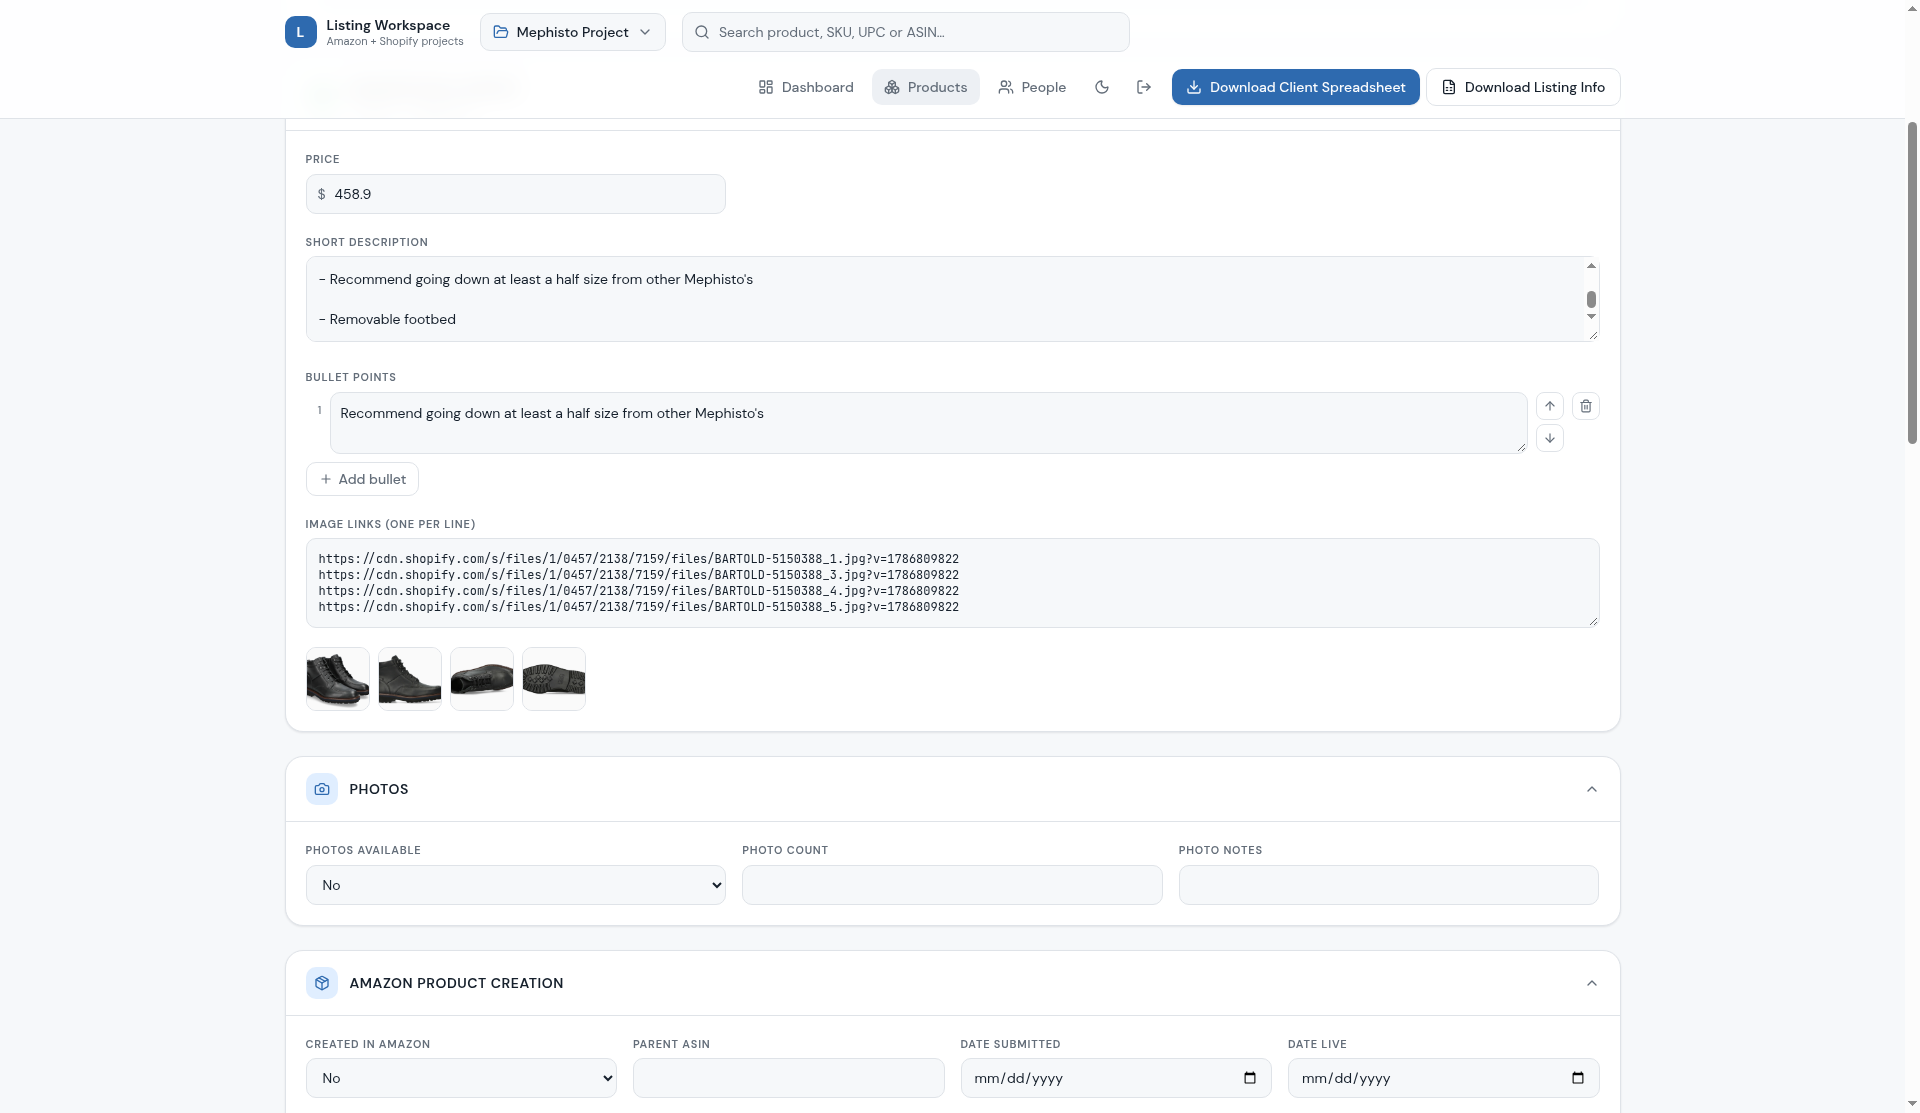Select the Products tab

[926, 87]
